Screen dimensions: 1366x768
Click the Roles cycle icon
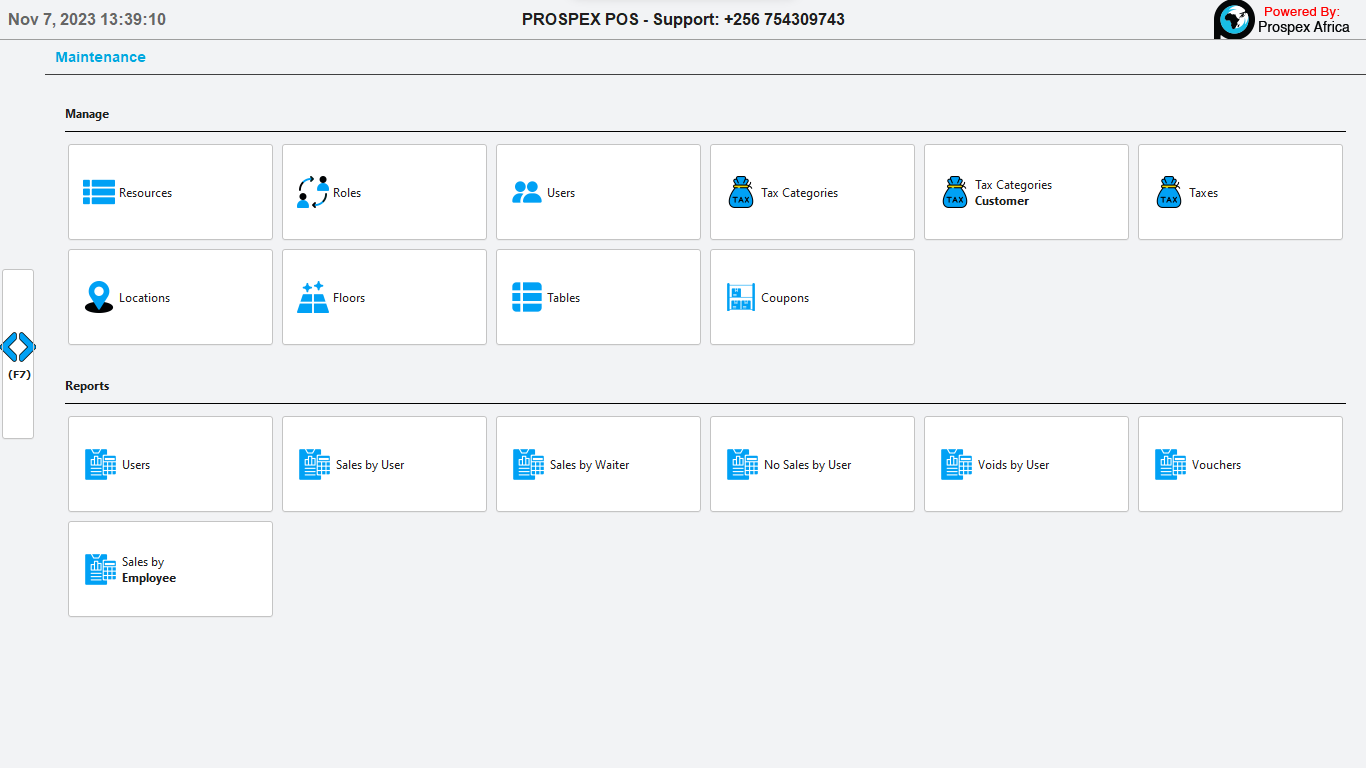tap(313, 192)
